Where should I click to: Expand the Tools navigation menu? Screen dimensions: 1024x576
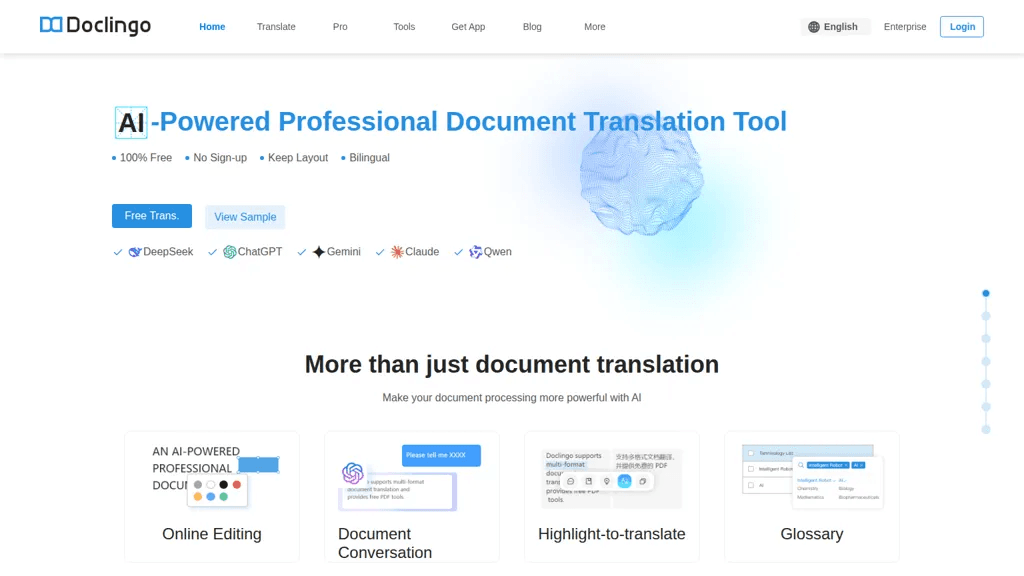[404, 27]
